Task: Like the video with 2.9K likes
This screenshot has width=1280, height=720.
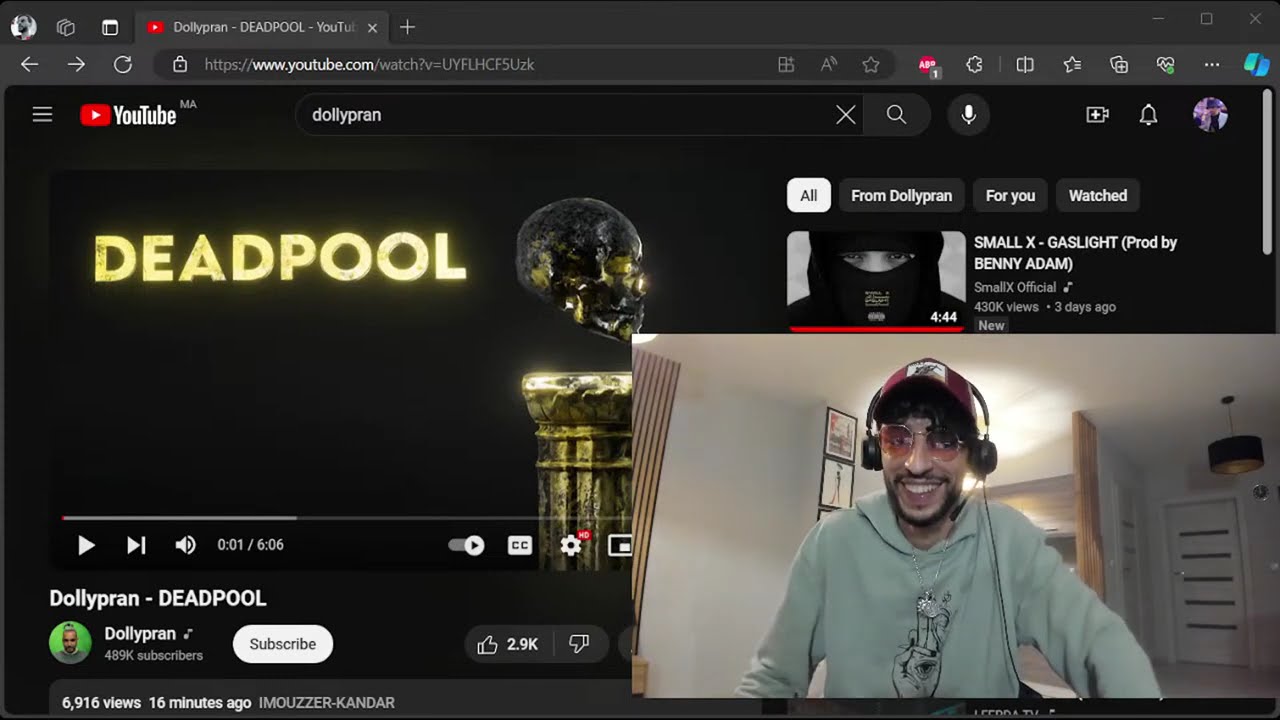Action: click(x=508, y=645)
